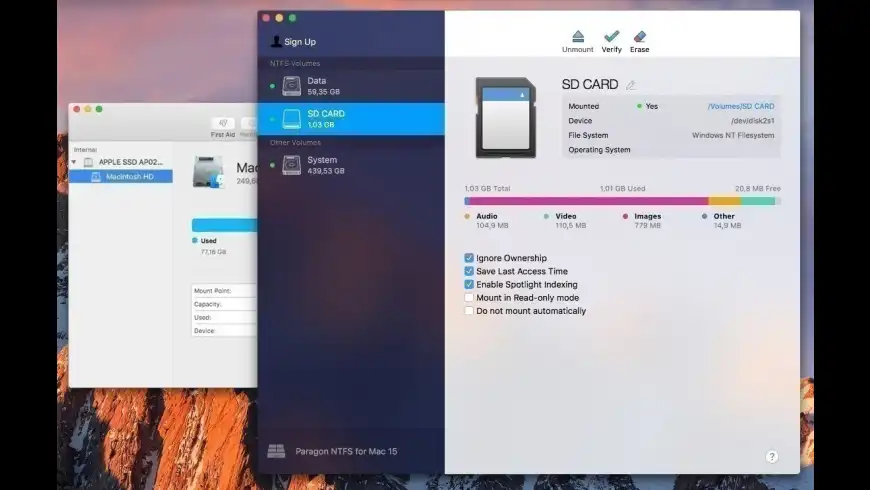This screenshot has width=870, height=490.
Task: Click the '/dev/disk2s1' device value
Action: click(752, 120)
